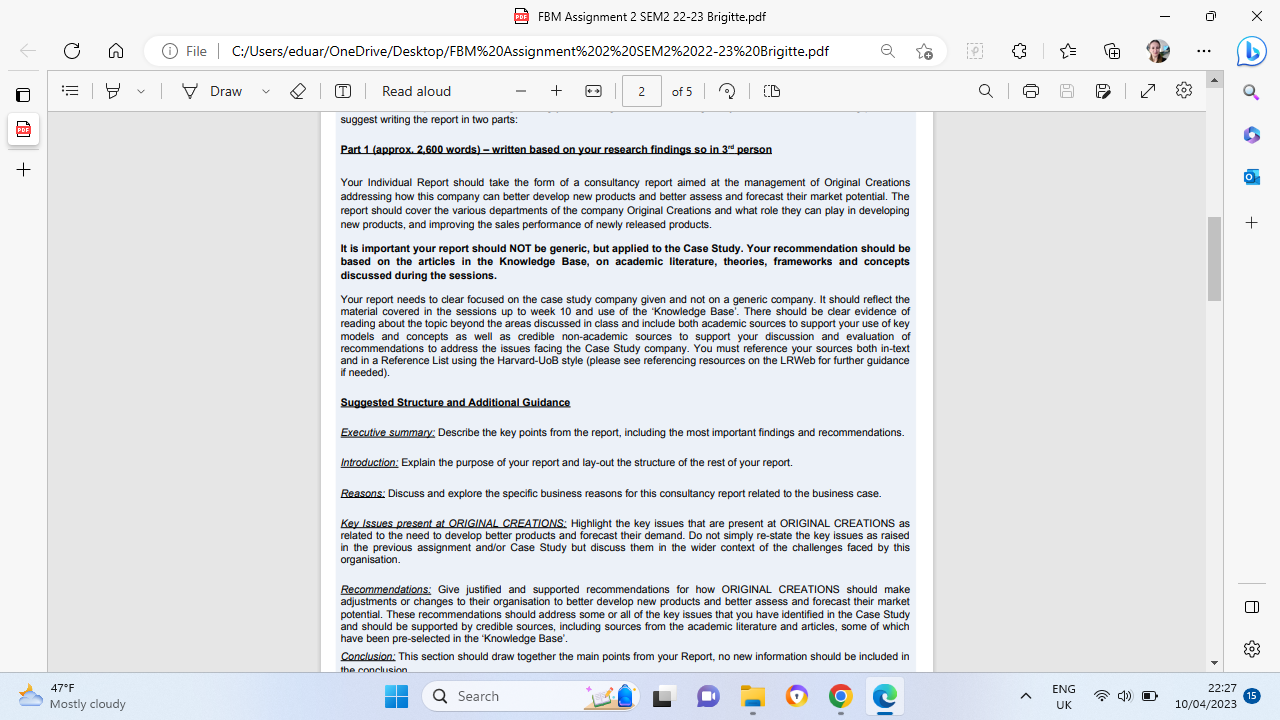Open the Draw pen options dropdown
Viewport: 1280px width, 720px height.
point(265,91)
